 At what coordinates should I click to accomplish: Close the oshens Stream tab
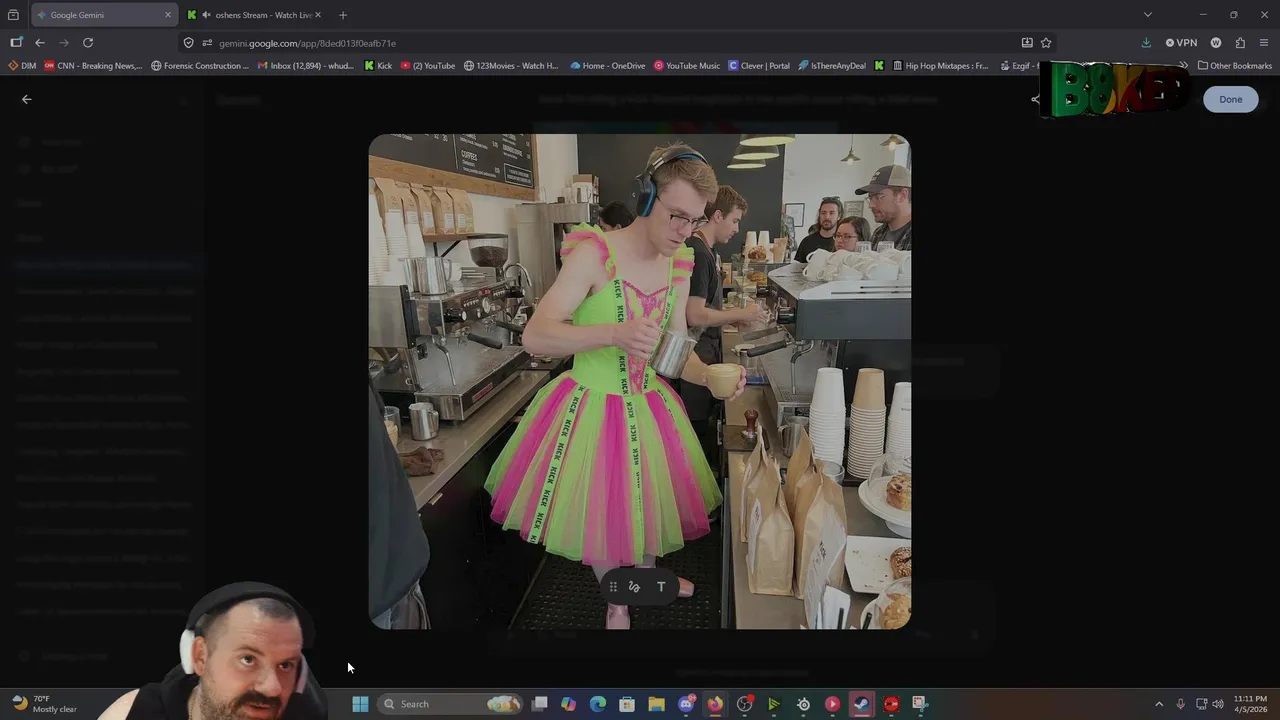point(318,15)
